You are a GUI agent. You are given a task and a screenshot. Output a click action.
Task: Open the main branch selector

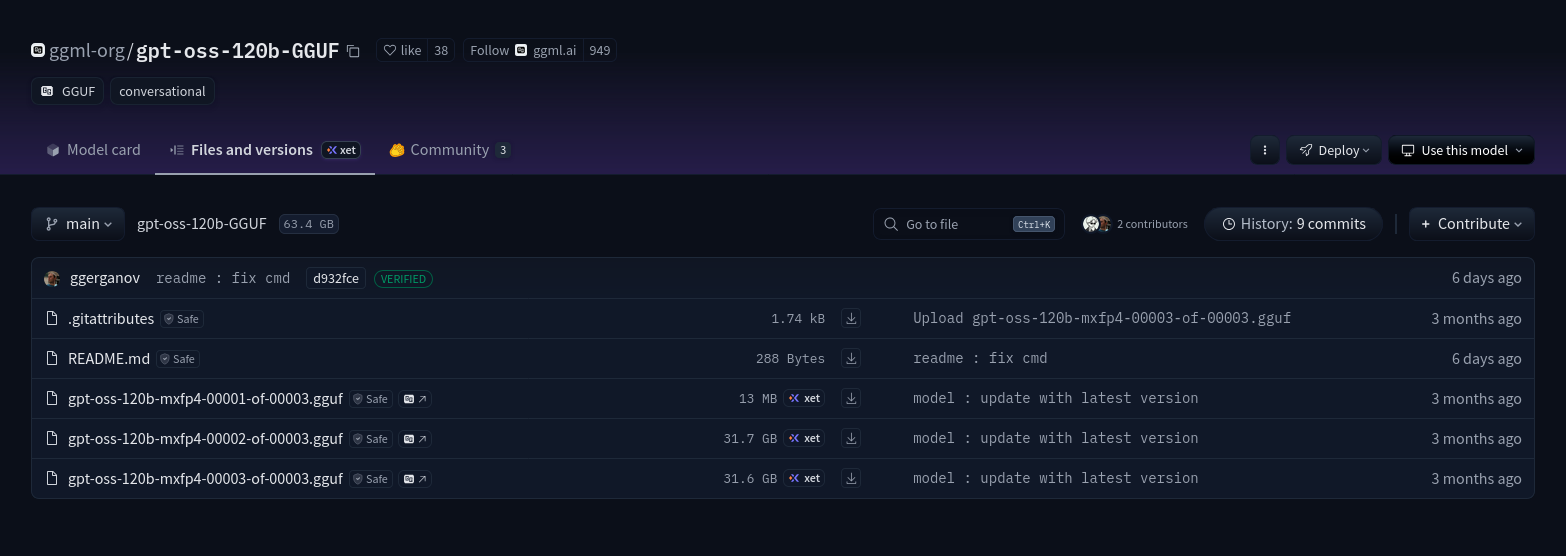tap(78, 224)
